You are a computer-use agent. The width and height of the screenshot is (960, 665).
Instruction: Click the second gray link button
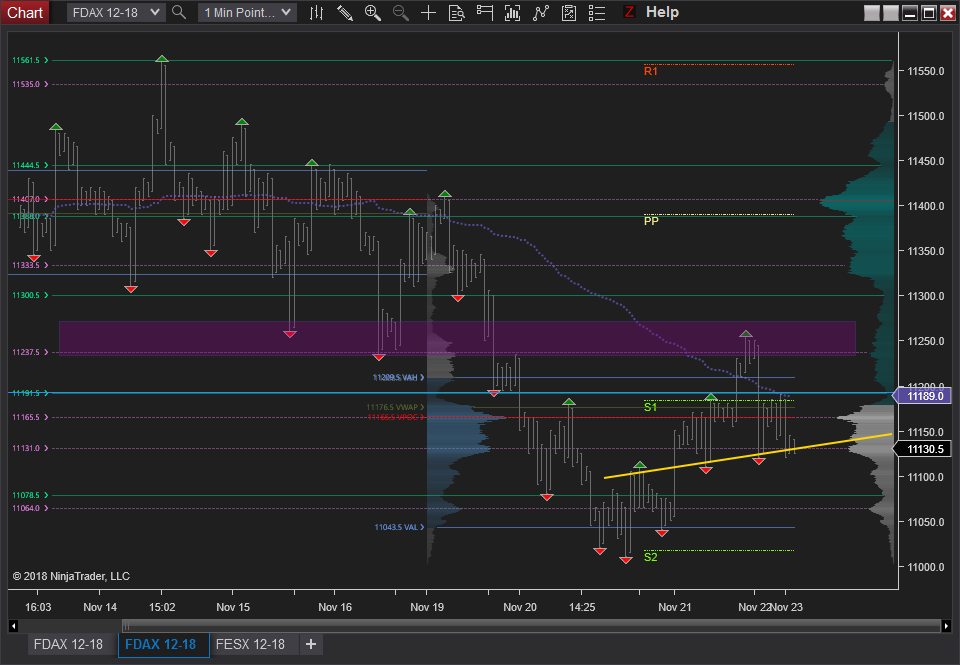pos(891,13)
